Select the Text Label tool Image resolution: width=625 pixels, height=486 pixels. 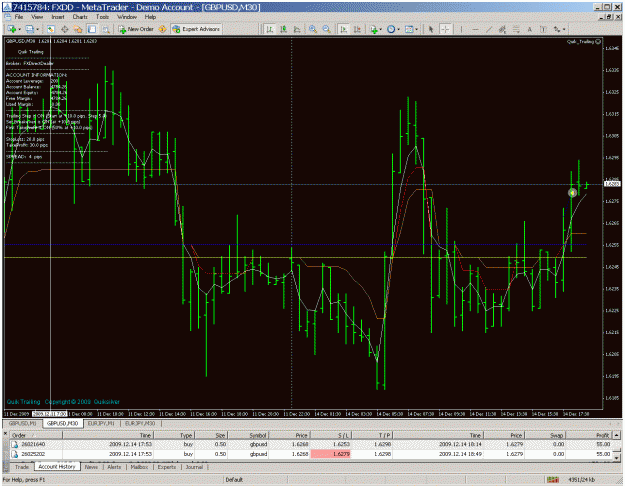543,29
